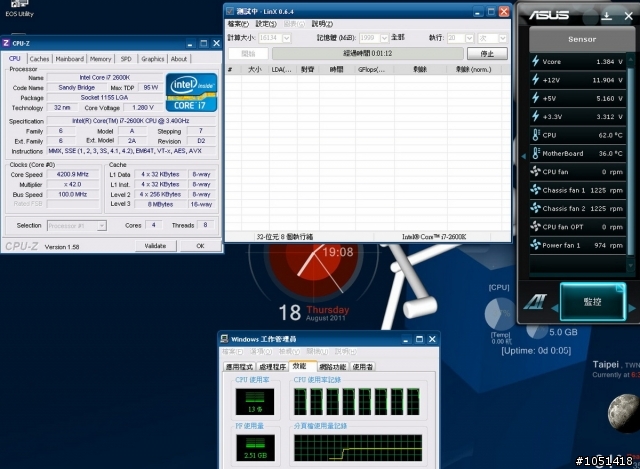Switch to Mainboard tab in CPU-Z
Image resolution: width=640 pixels, height=469 pixels.
(x=69, y=59)
